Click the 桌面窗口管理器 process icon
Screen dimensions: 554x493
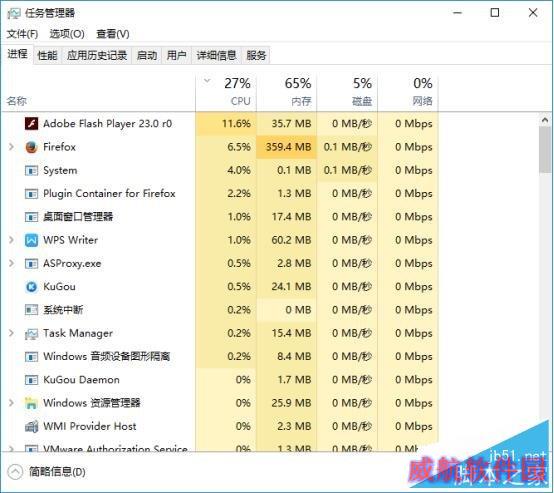click(31, 217)
